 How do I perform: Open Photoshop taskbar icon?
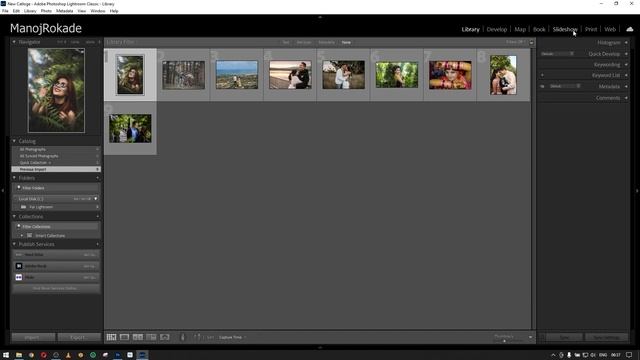(118, 355)
